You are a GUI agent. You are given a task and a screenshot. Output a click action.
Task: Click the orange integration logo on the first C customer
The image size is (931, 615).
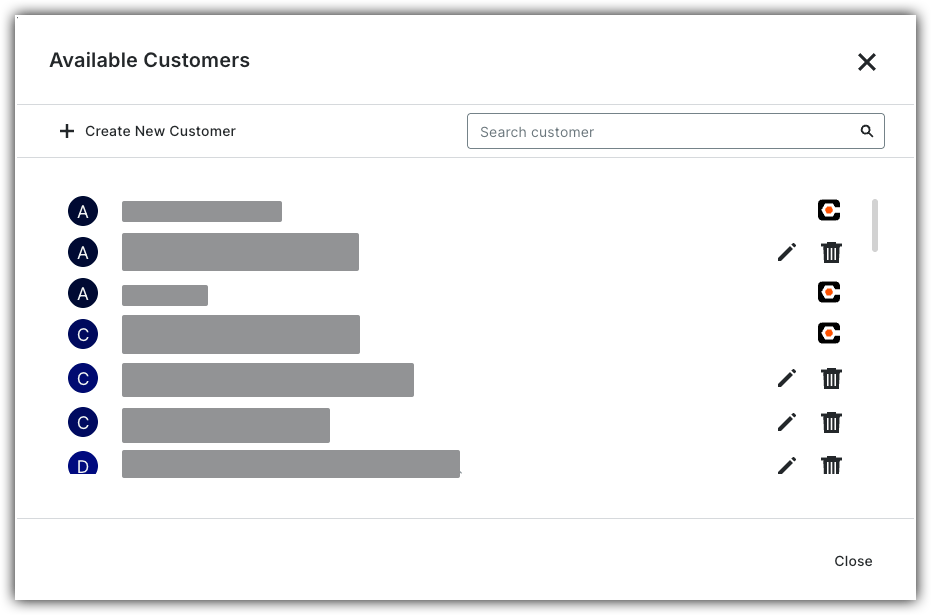tap(829, 333)
